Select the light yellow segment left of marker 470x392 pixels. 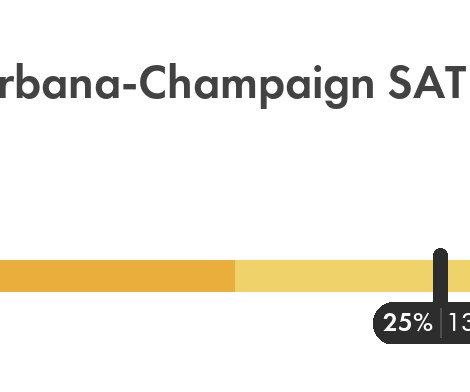pos(334,276)
